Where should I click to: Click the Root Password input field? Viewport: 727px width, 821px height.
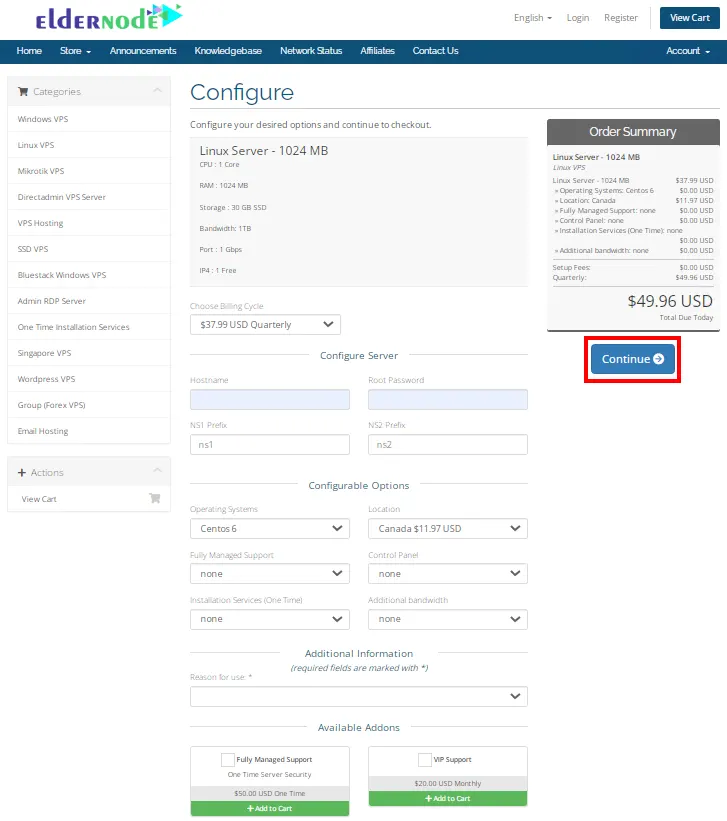pos(448,400)
